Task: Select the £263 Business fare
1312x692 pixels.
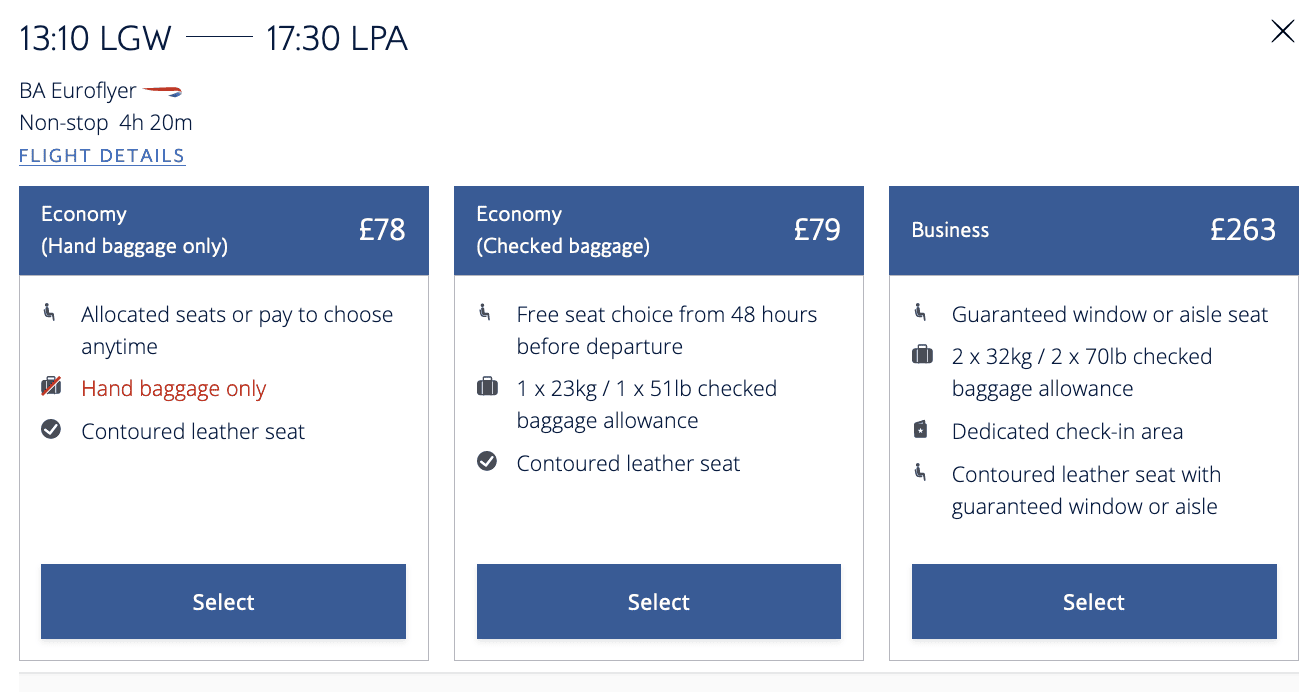Action: click(x=1094, y=601)
